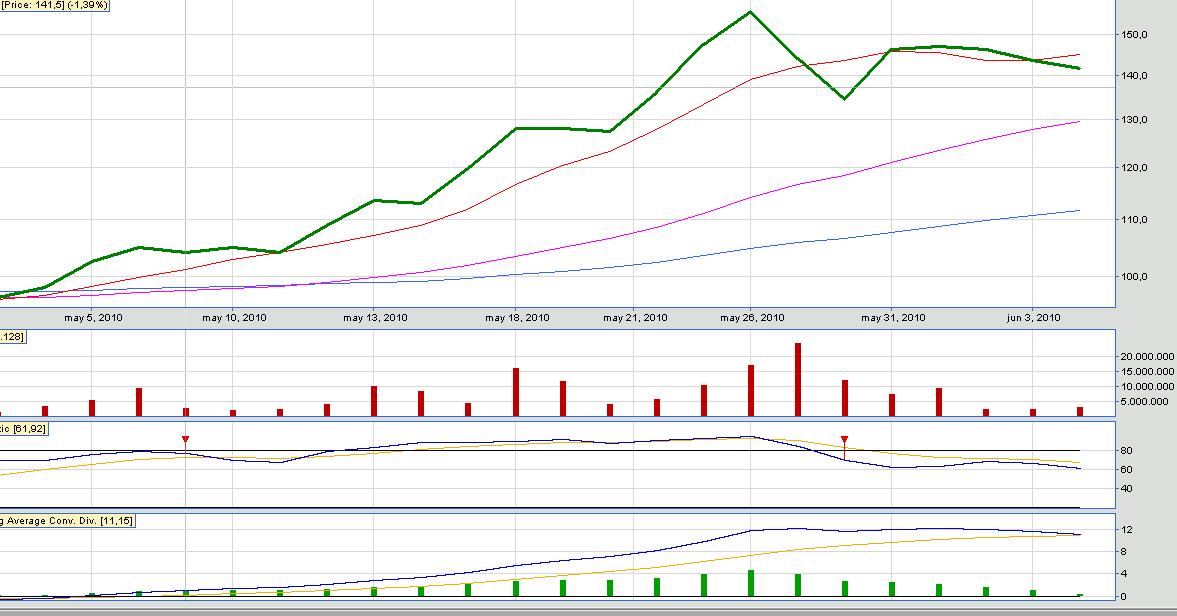
Task: Click the tallest red volume bar
Action: click(798, 380)
